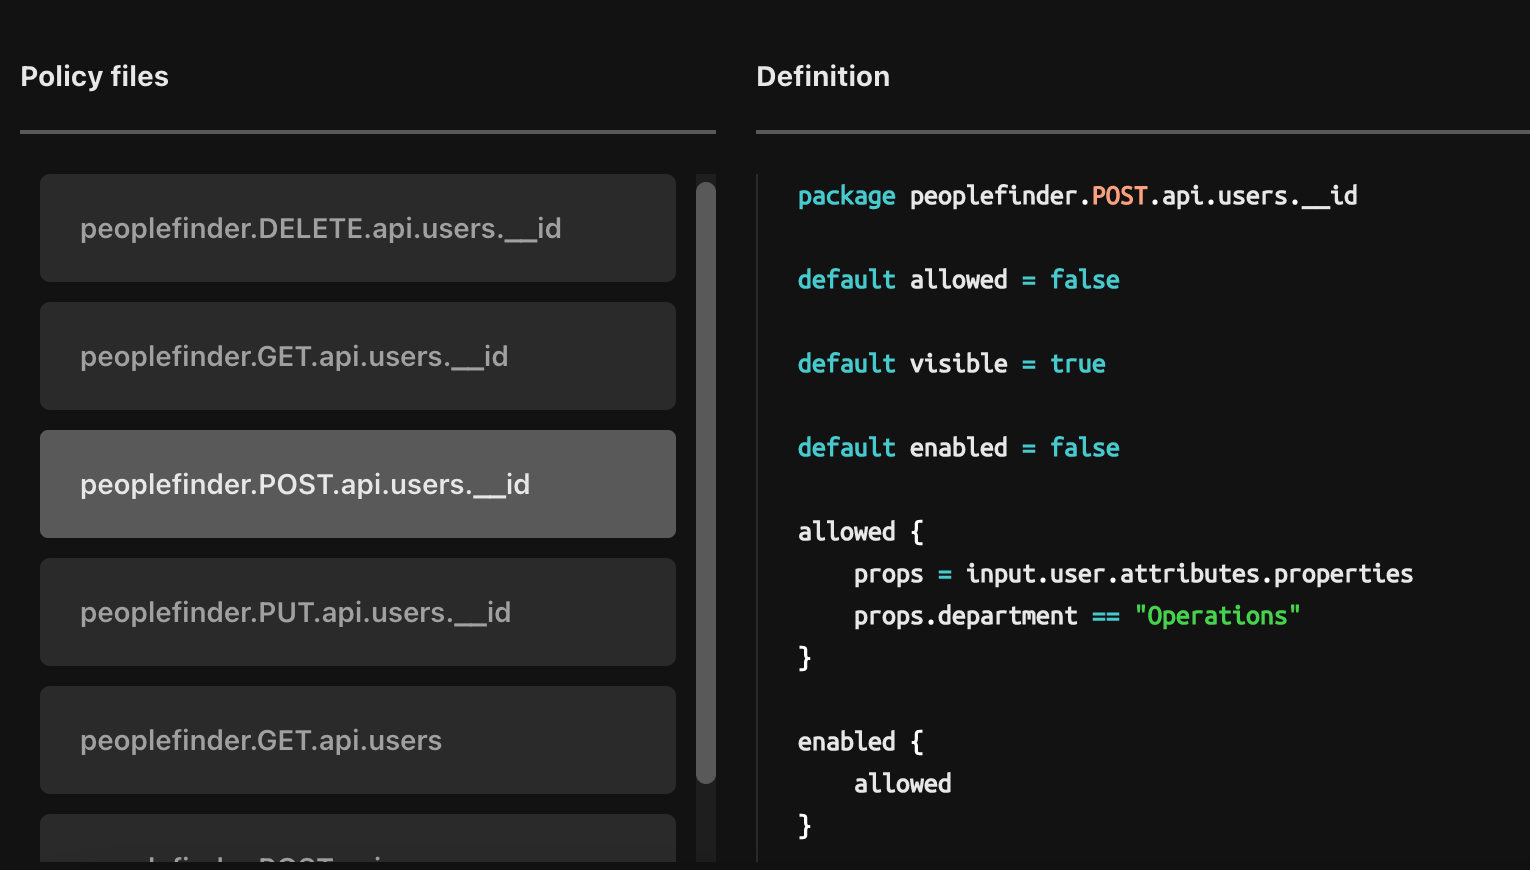Click the "enabled {" rule header
Image resolution: width=1530 pixels, height=870 pixels.
[860, 742]
